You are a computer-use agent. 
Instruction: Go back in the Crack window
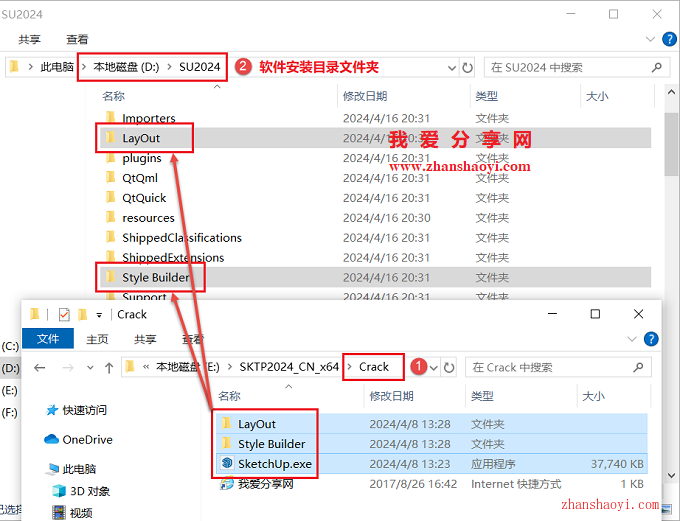tap(39, 368)
